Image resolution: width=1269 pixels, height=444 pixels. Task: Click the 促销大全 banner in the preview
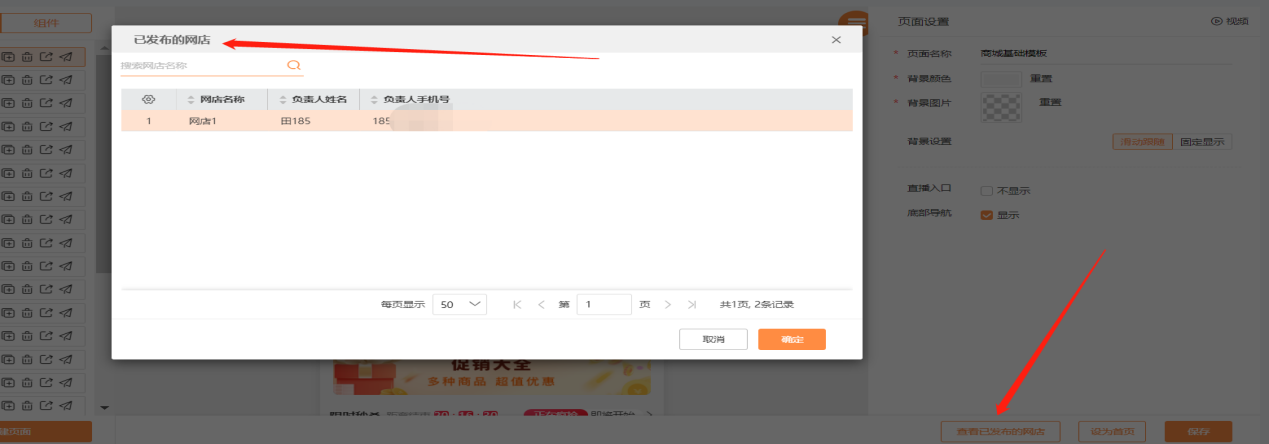[491, 379]
